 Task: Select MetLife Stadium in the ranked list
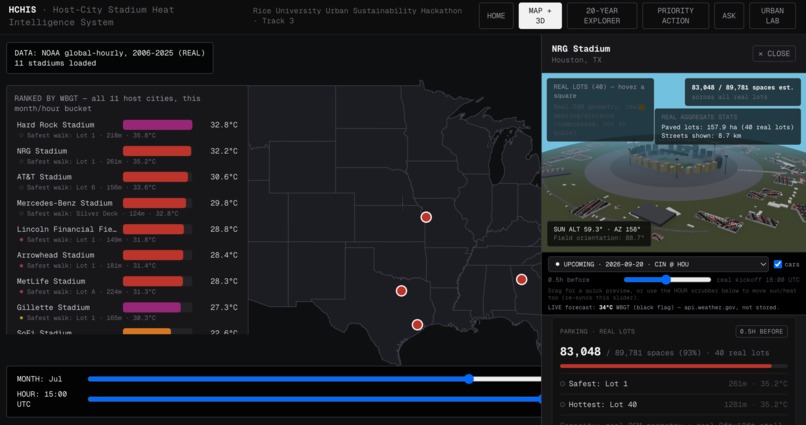[x=127, y=286]
